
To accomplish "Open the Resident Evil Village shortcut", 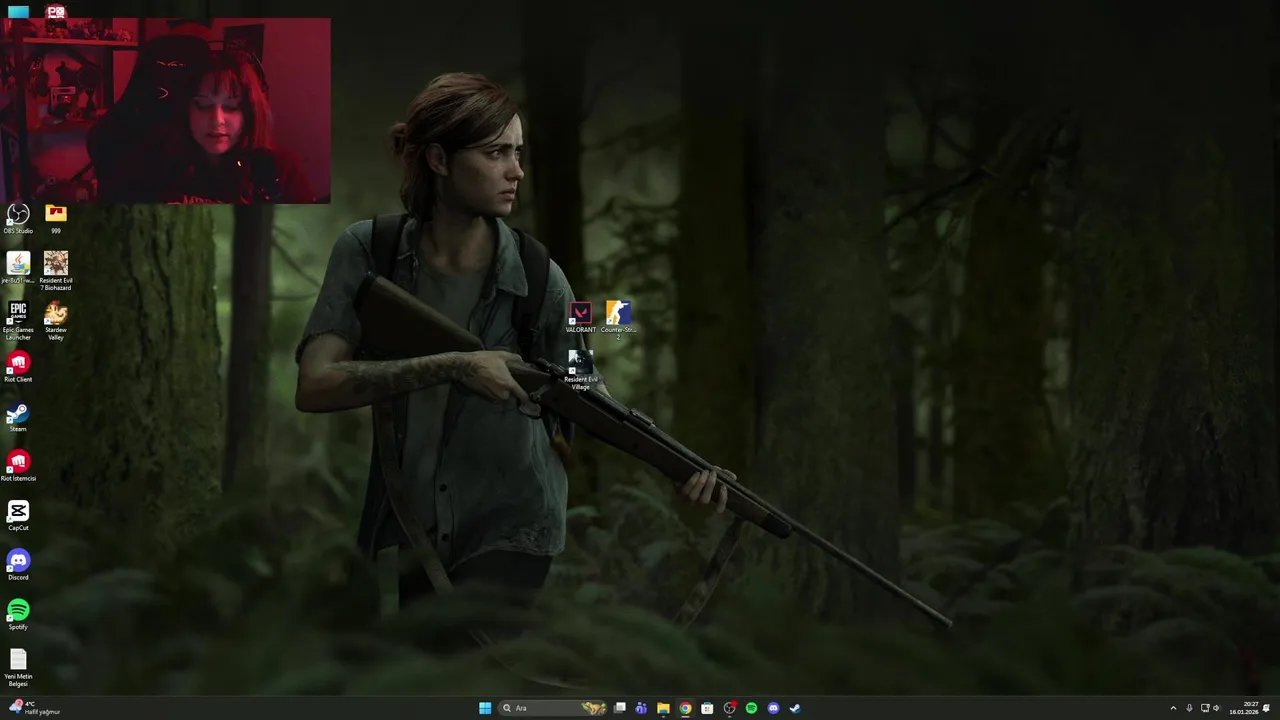I will [x=580, y=370].
